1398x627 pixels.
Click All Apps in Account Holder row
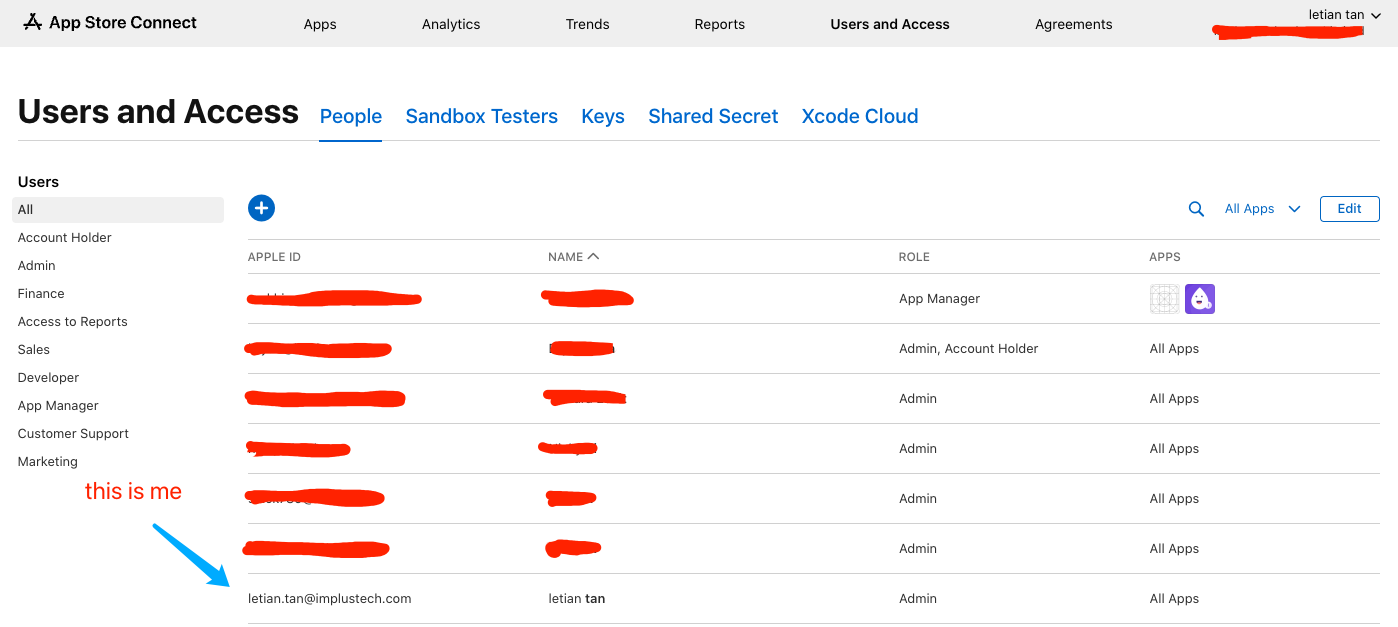click(1174, 349)
